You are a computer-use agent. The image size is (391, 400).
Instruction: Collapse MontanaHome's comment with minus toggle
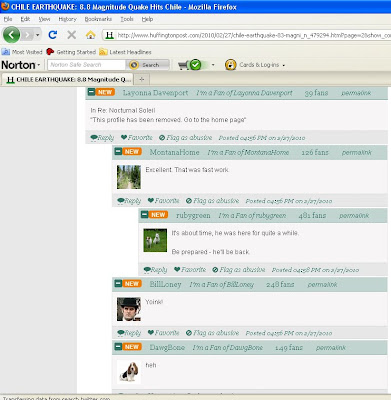tap(118, 151)
